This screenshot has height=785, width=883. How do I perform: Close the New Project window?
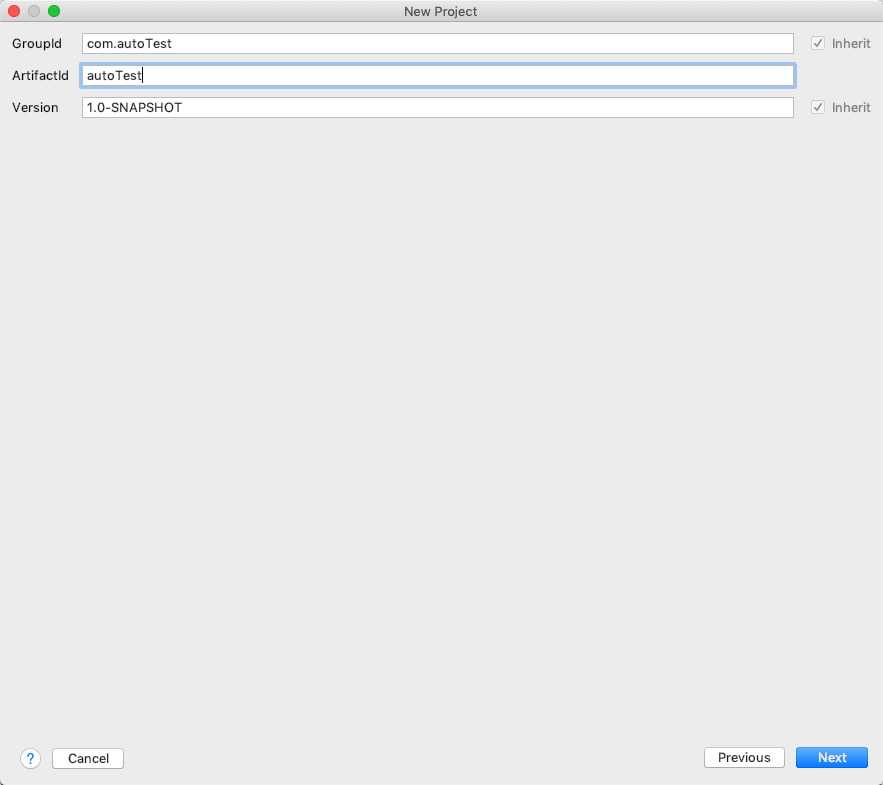click(14, 11)
